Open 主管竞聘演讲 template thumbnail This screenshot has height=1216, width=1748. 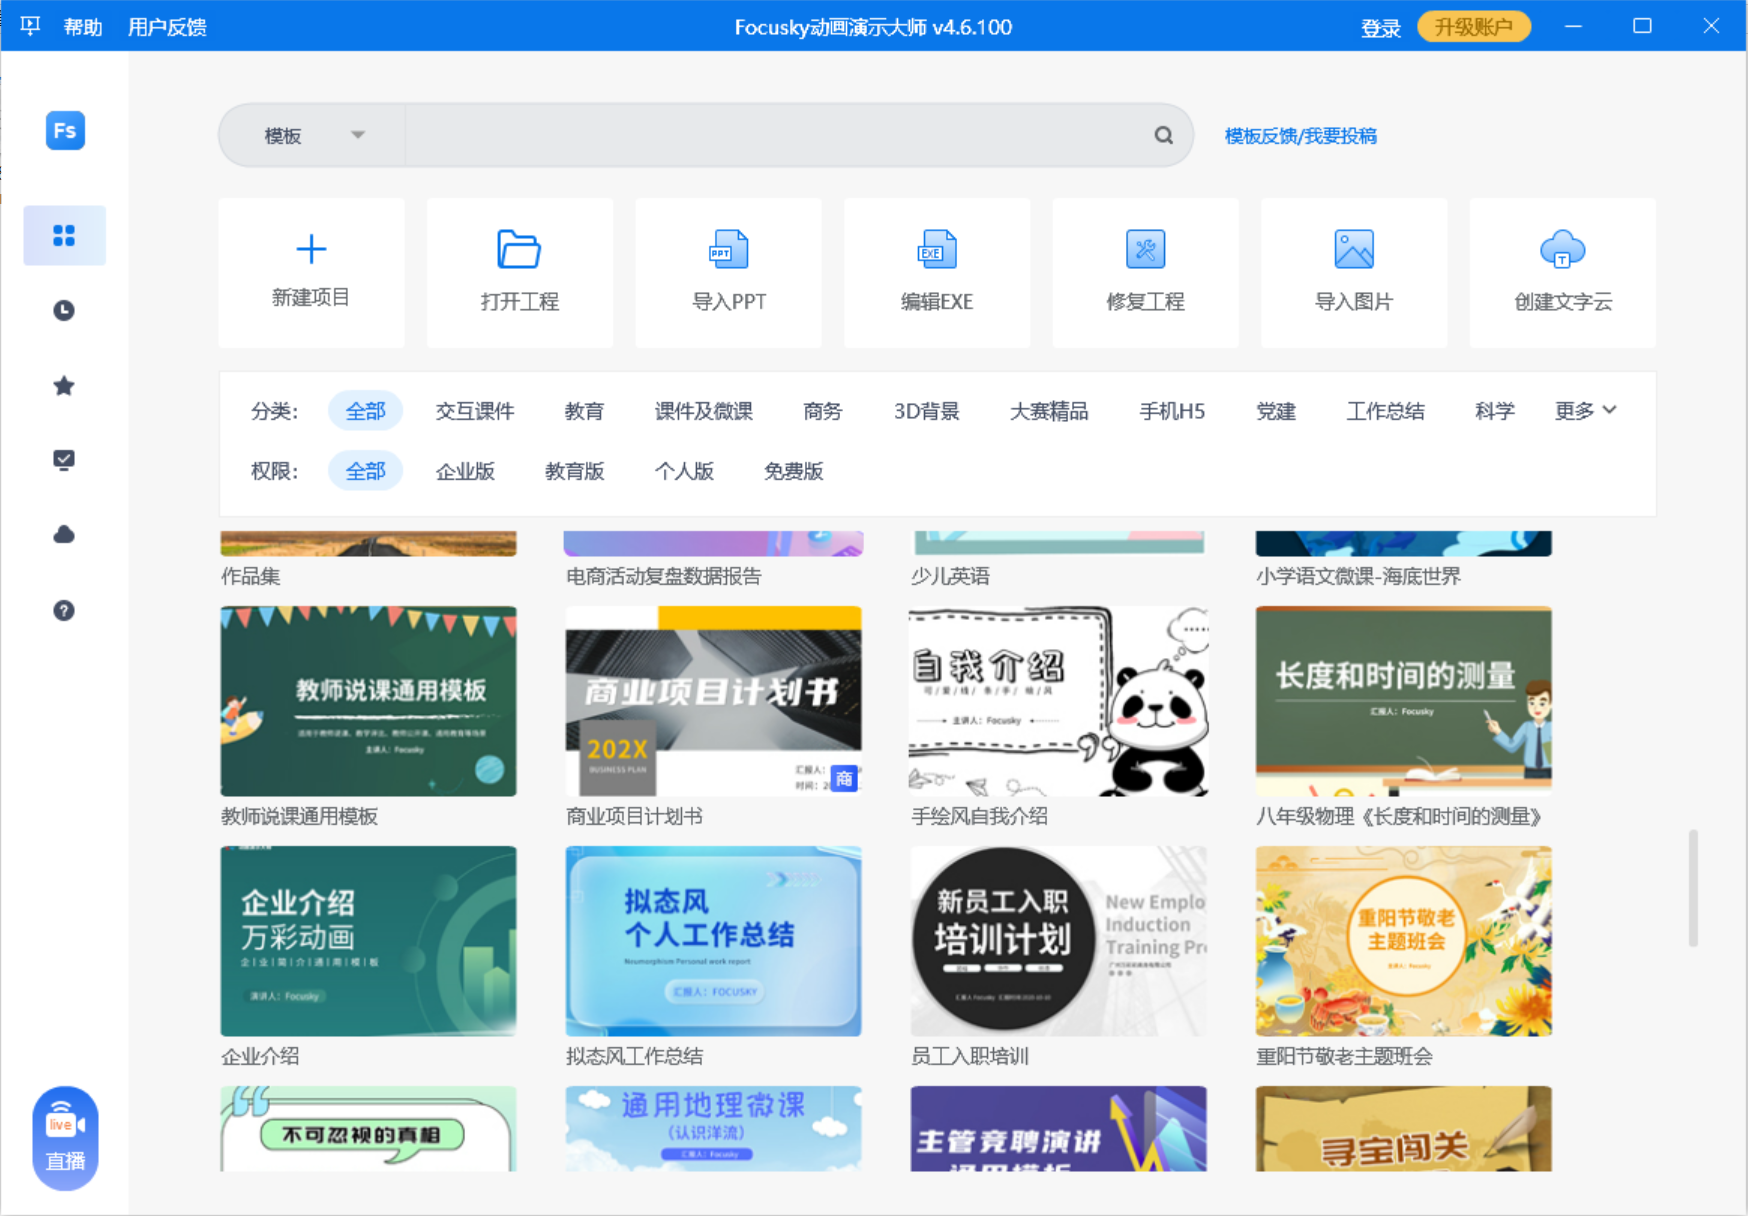(x=1059, y=1128)
